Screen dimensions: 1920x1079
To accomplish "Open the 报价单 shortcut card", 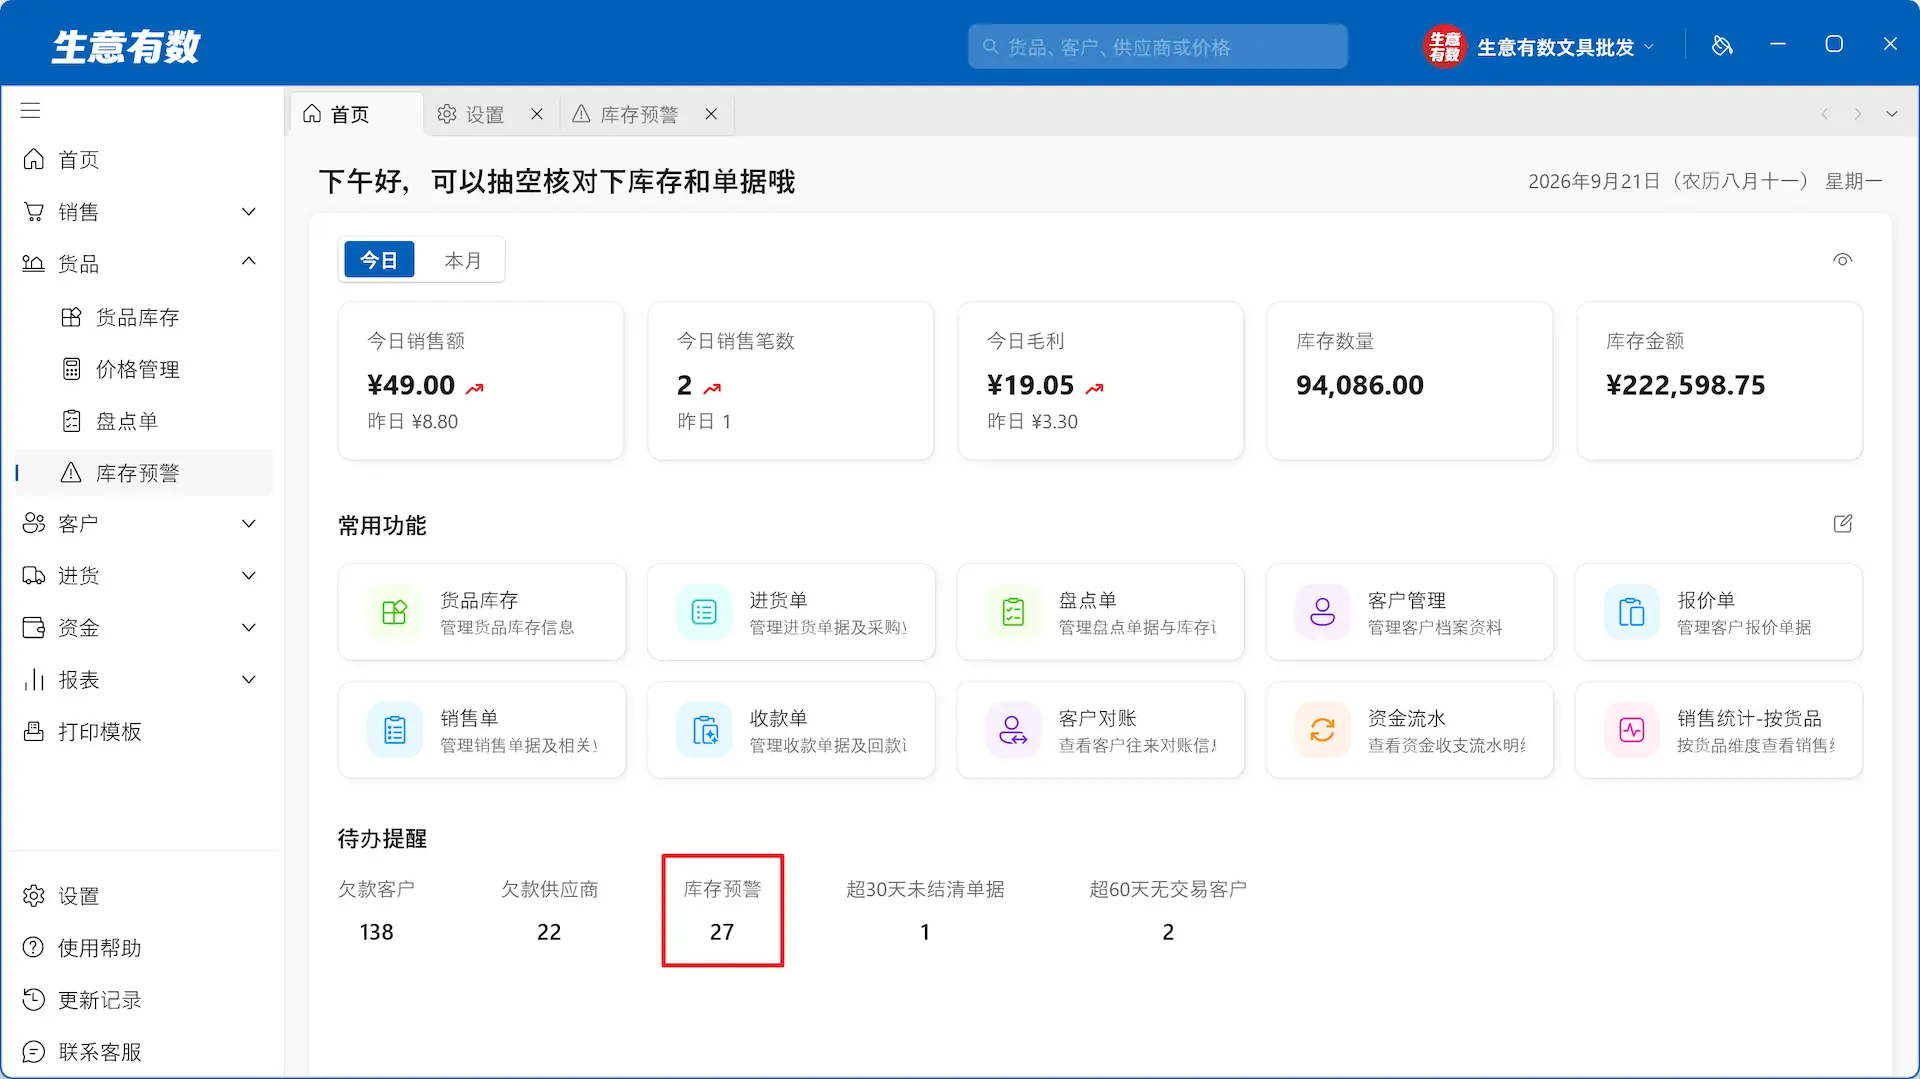I will point(1718,612).
